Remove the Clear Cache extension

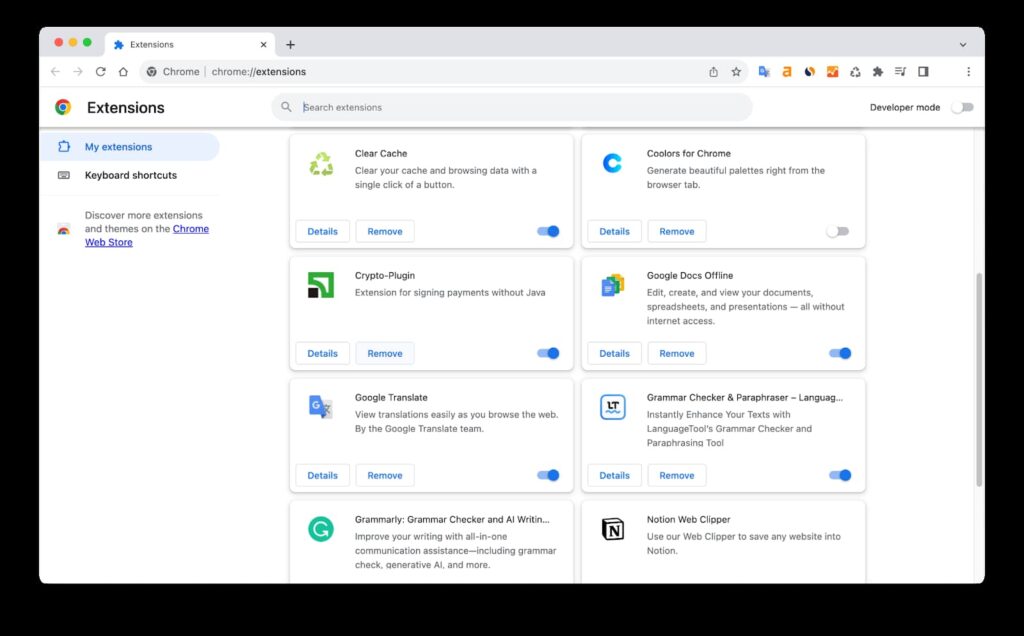[x=385, y=231]
